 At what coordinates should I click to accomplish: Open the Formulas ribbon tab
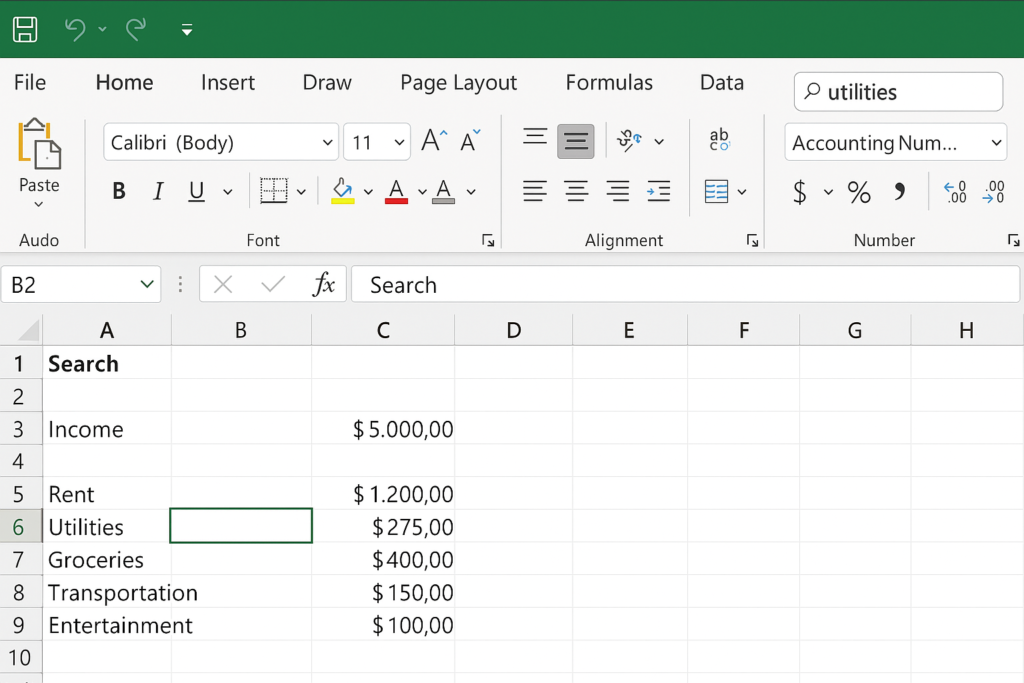[609, 83]
